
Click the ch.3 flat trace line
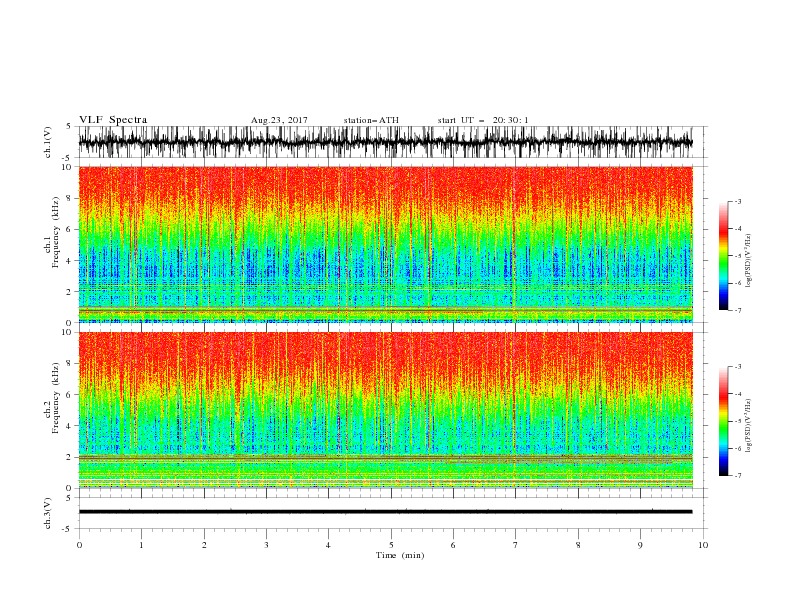tap(386, 512)
